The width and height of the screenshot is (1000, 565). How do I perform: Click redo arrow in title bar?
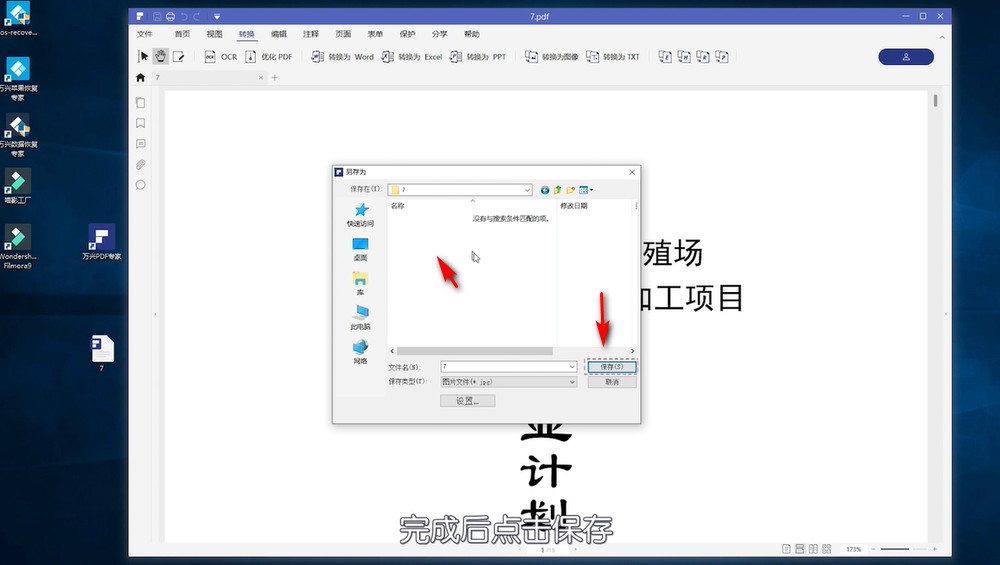click(197, 17)
